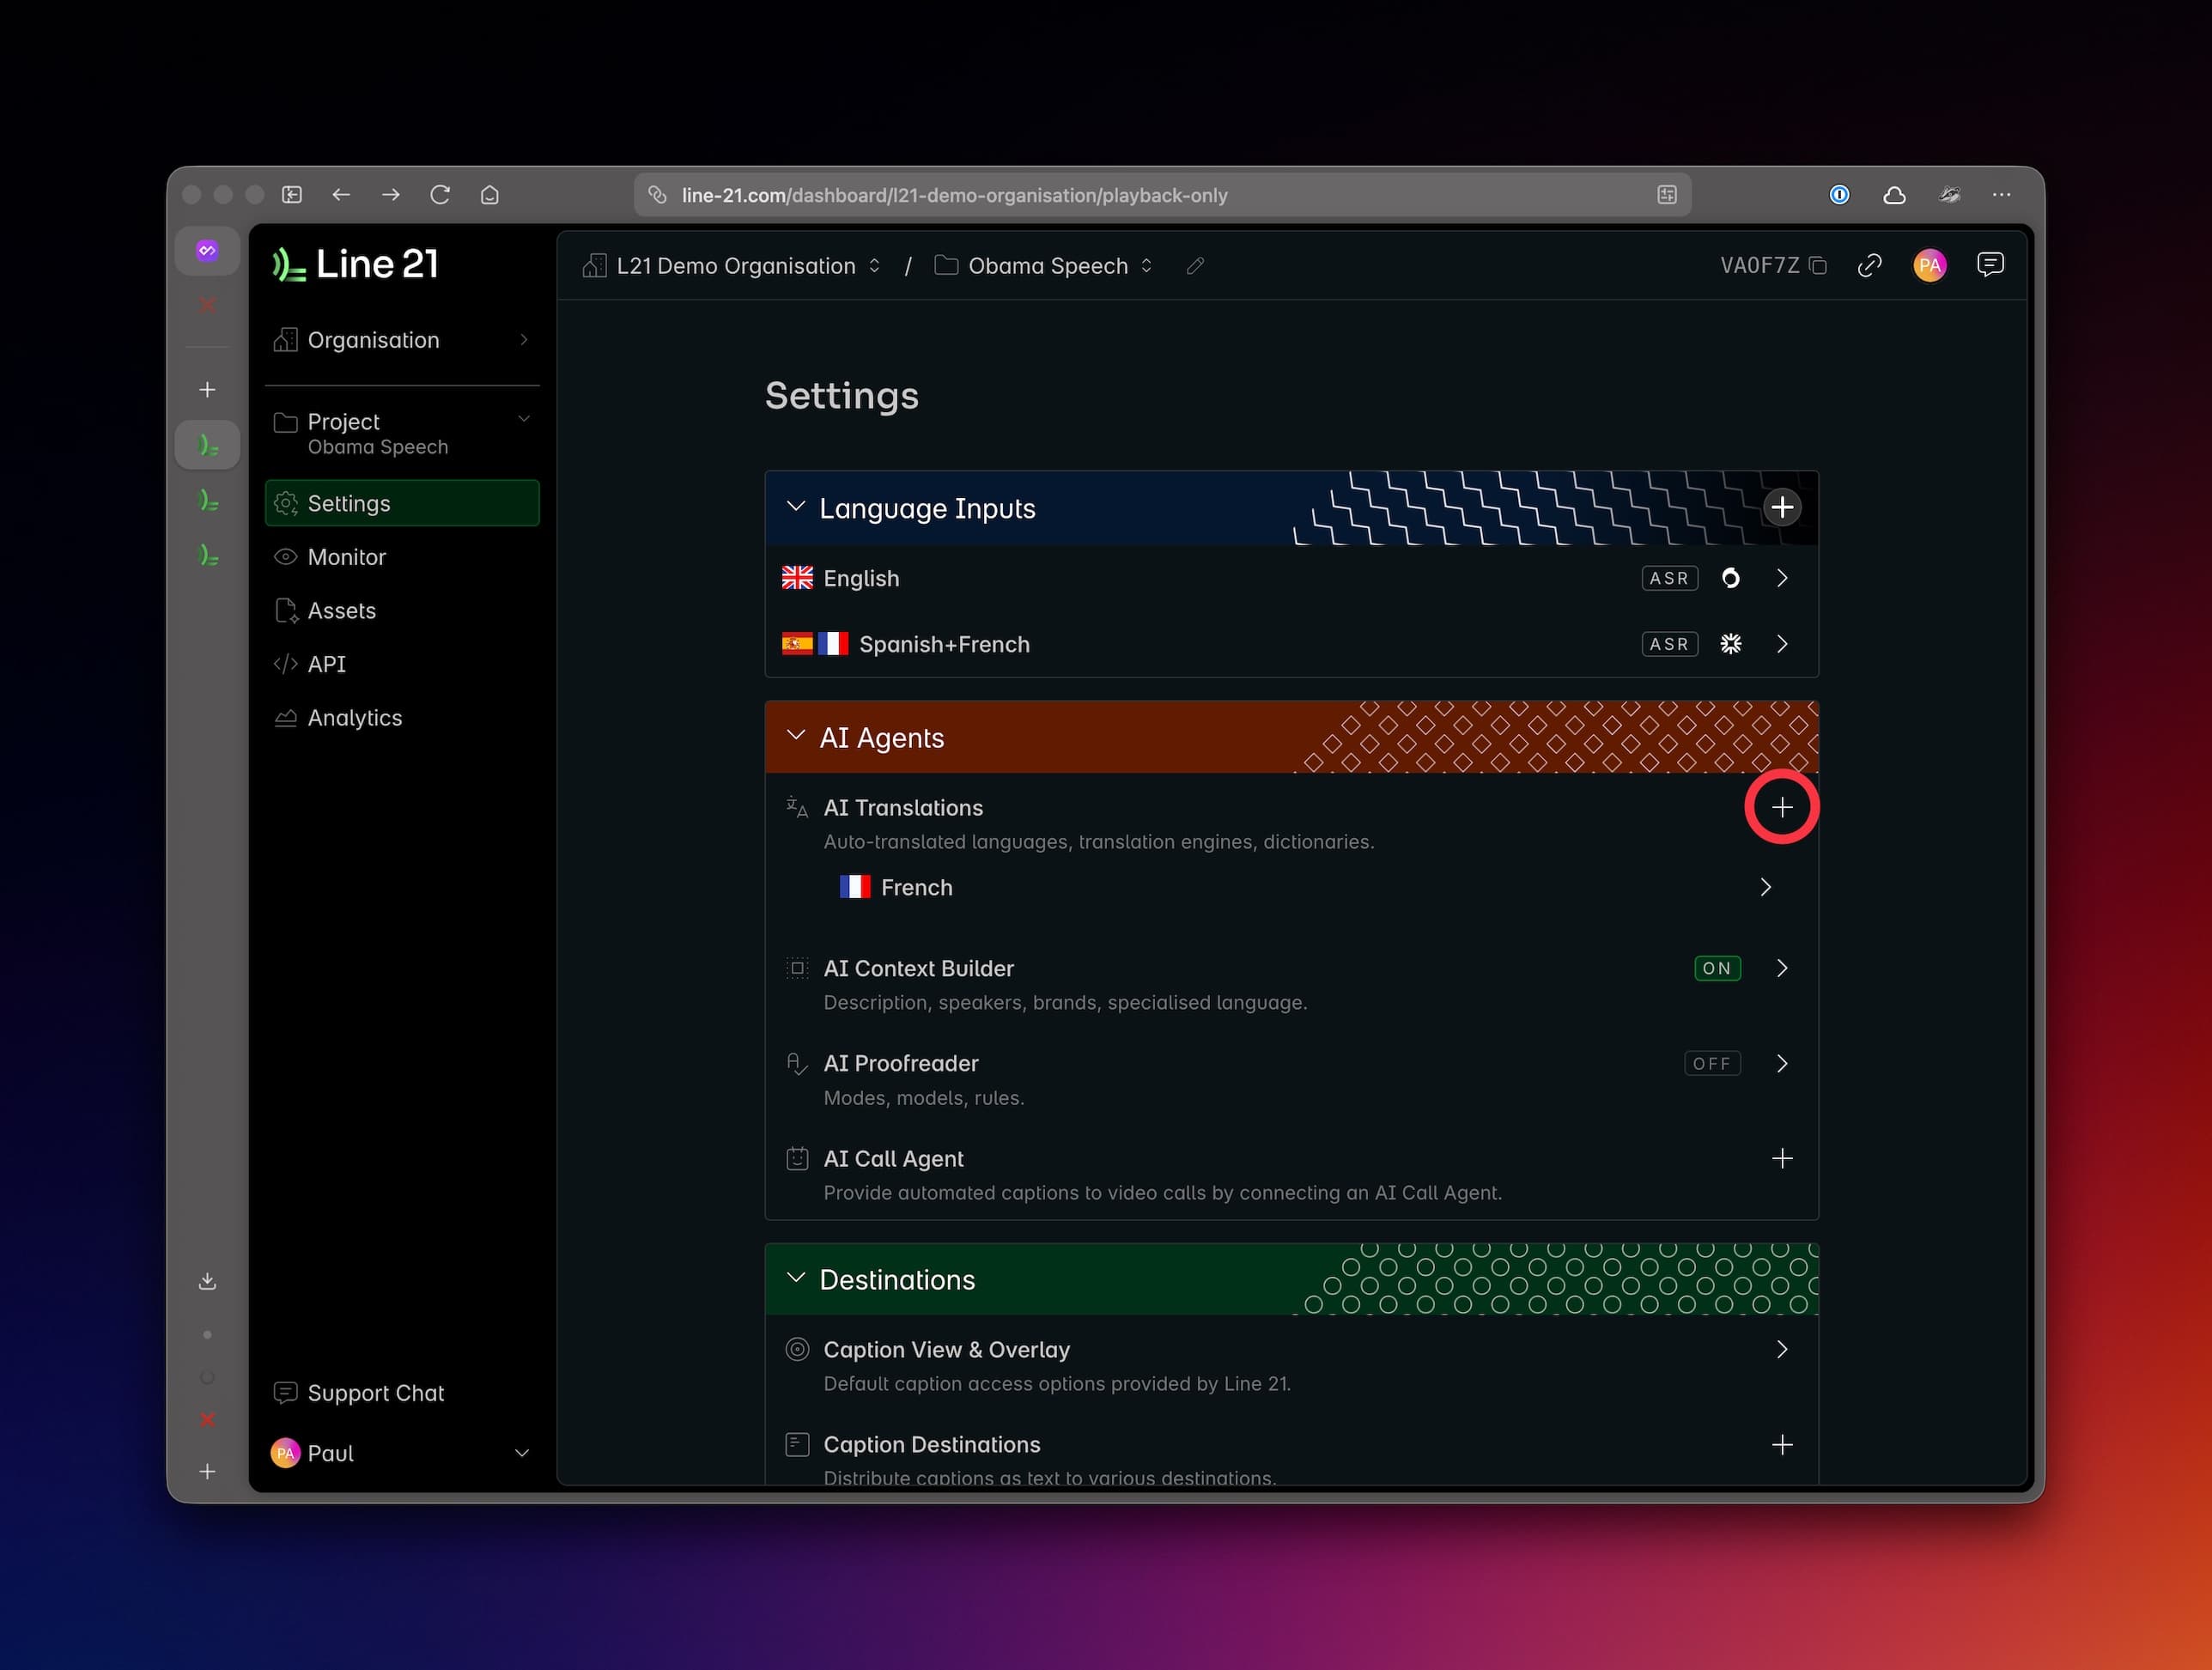The image size is (2212, 1670).
Task: Go to Analytics in the sidebar
Action: 354,718
